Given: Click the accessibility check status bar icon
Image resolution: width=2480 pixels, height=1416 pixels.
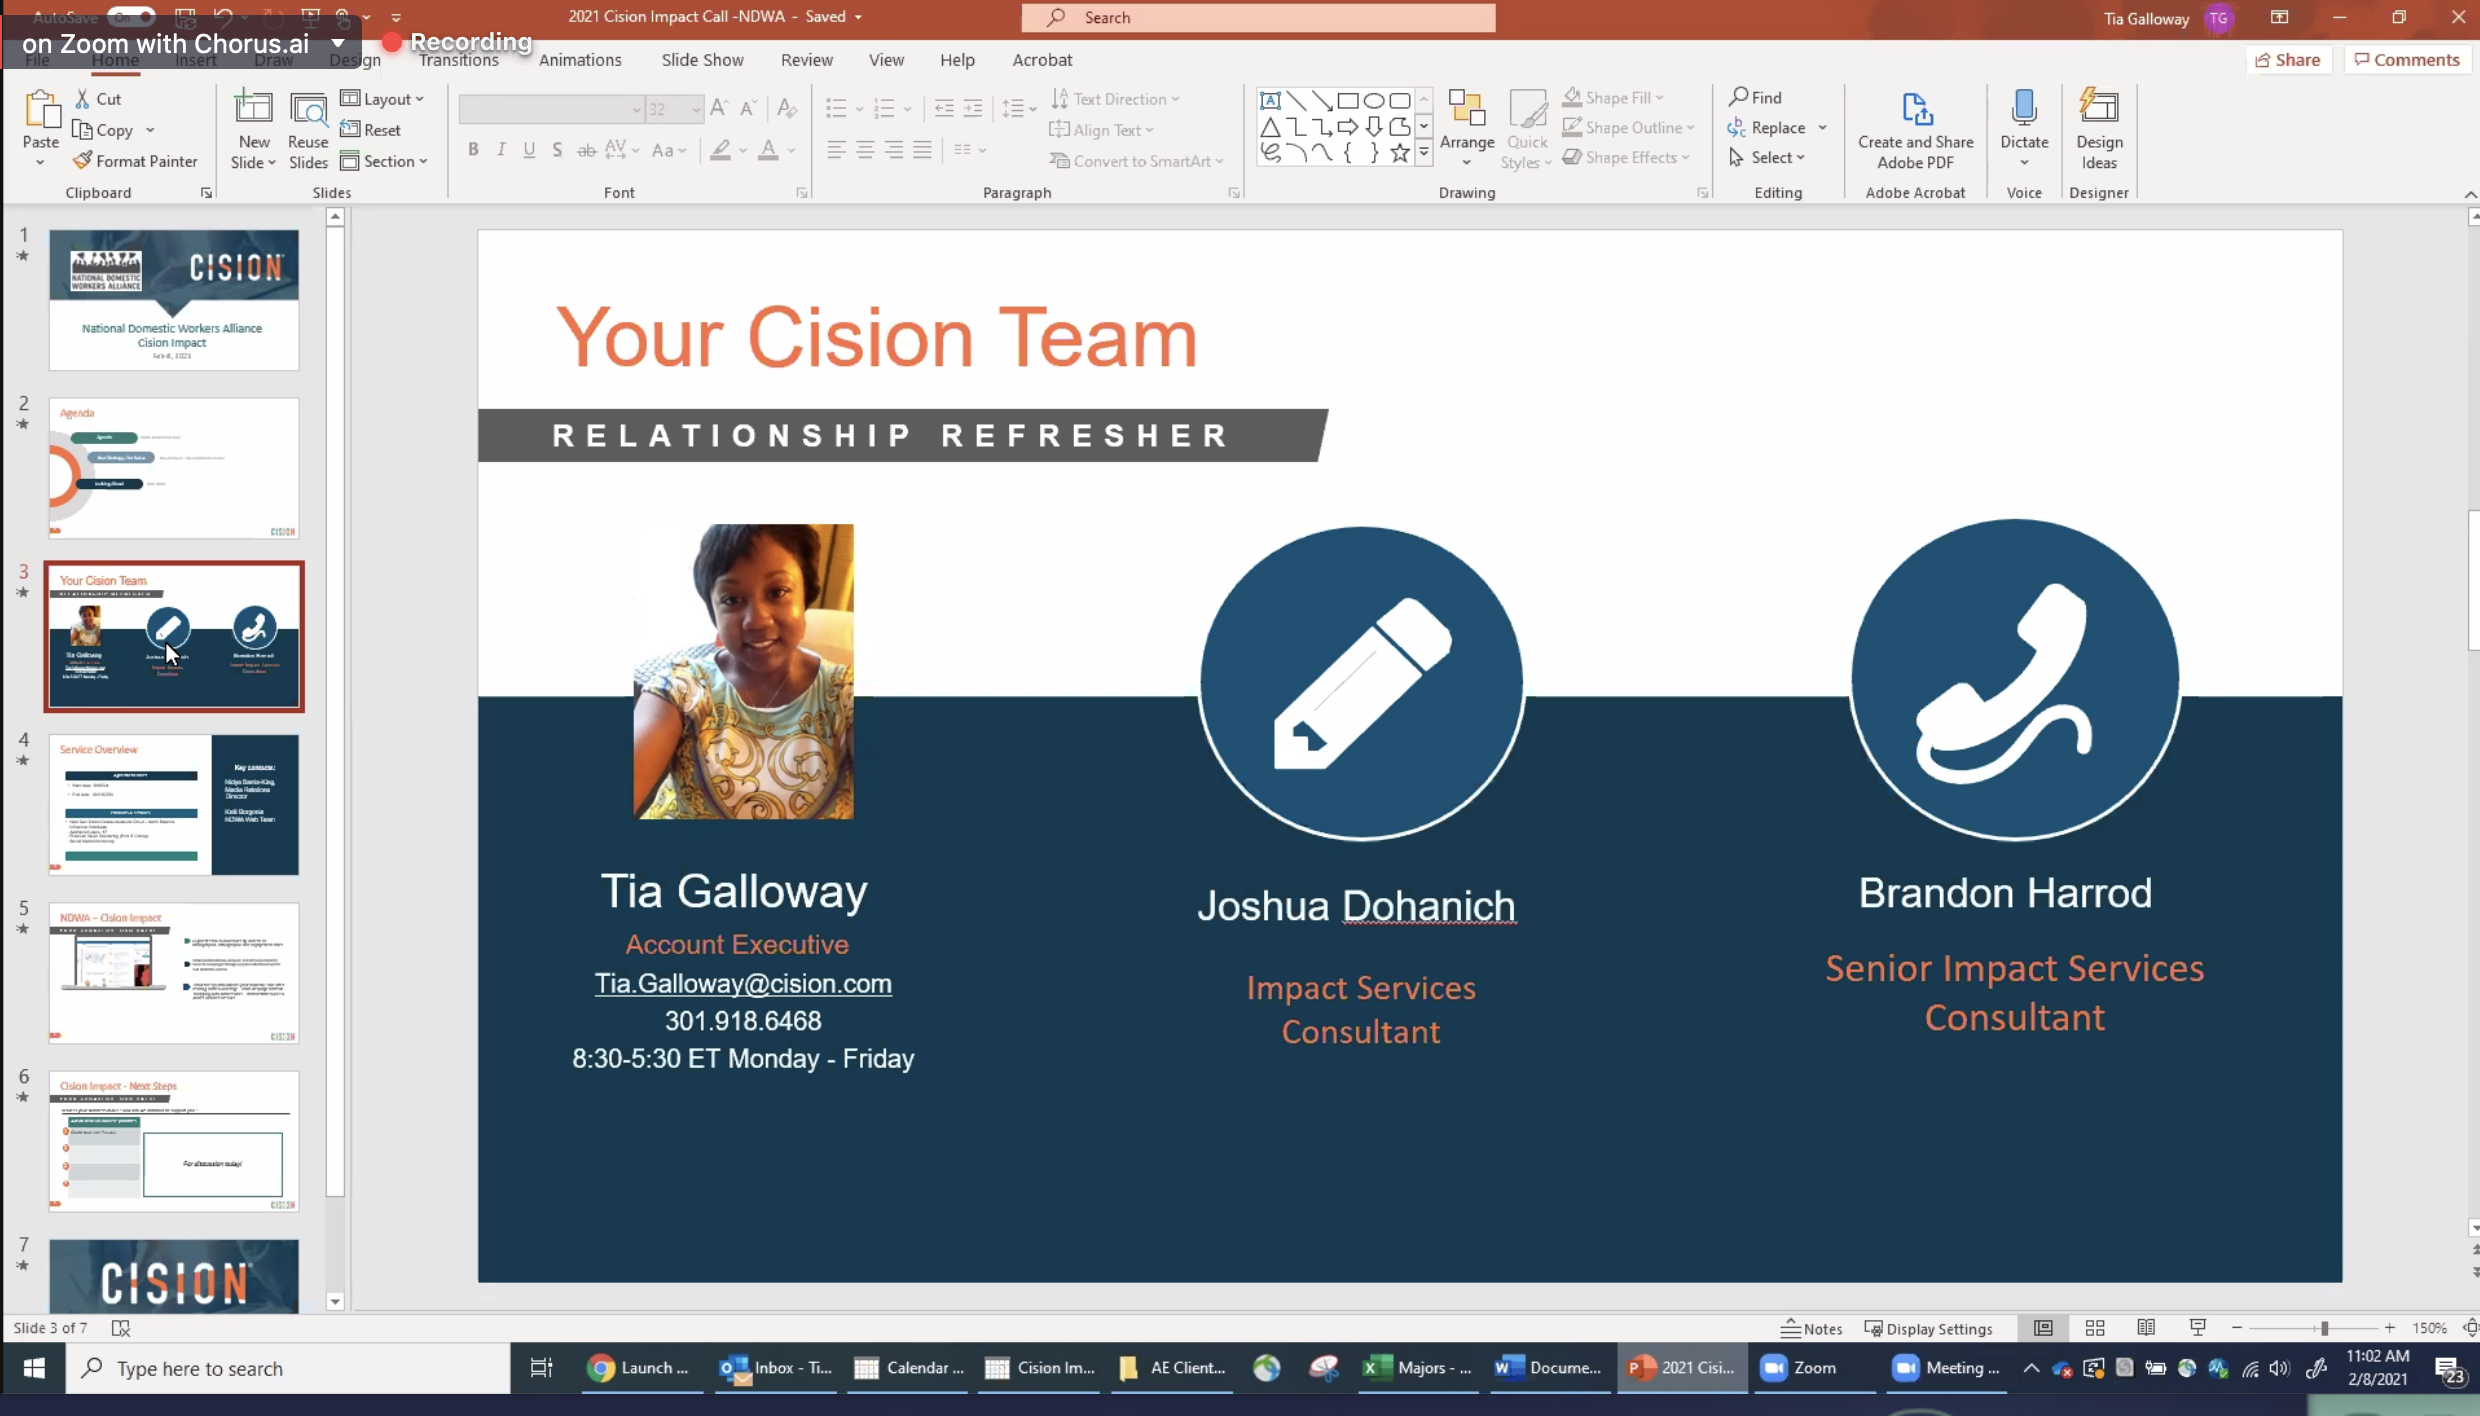Looking at the screenshot, I should [x=121, y=1328].
